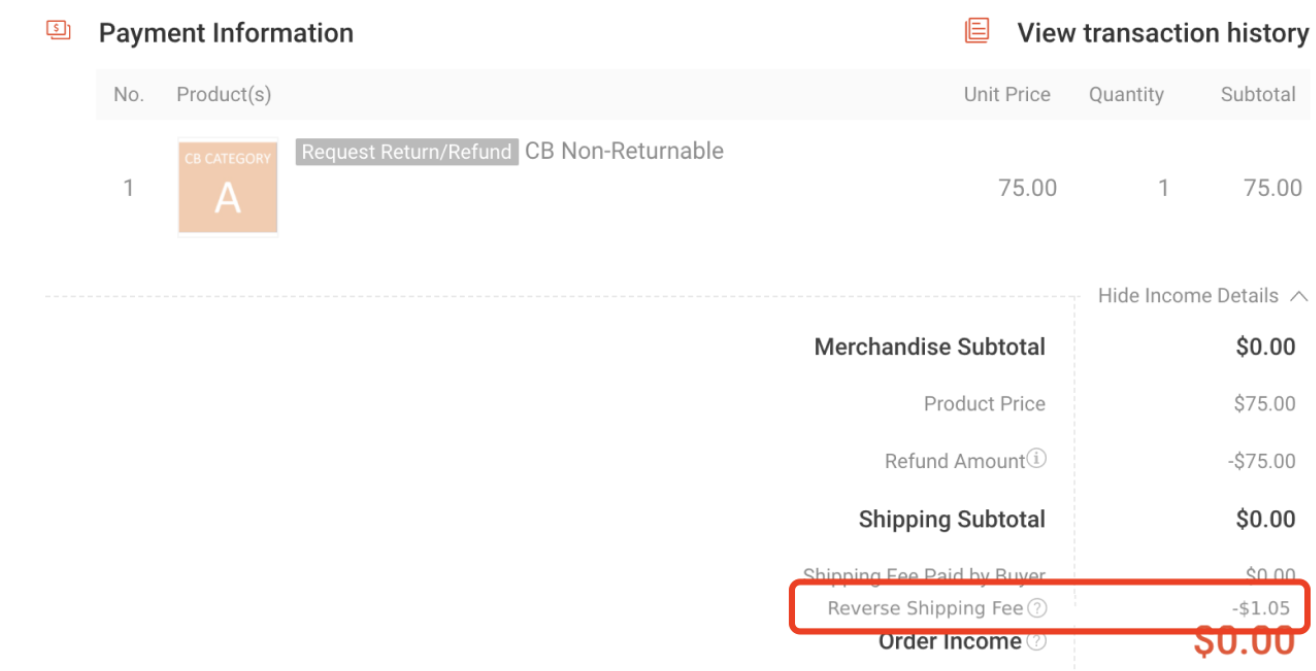This screenshot has width=1316, height=671.
Task: Click the transaction history document icon
Action: click(x=977, y=31)
